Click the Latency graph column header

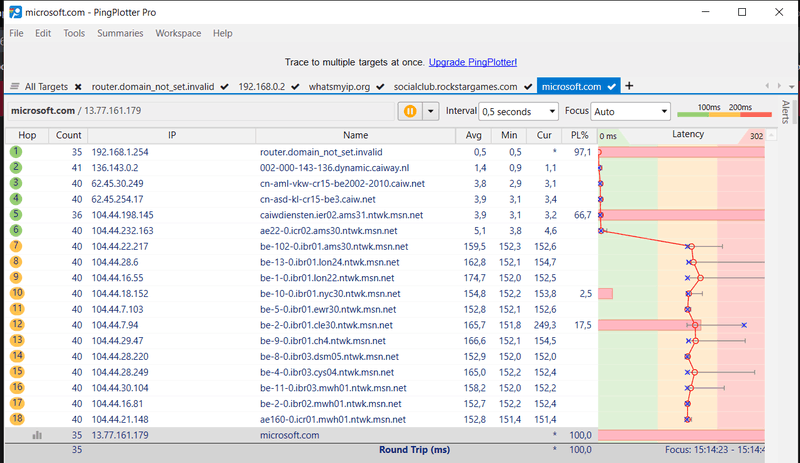pyautogui.click(x=688, y=134)
